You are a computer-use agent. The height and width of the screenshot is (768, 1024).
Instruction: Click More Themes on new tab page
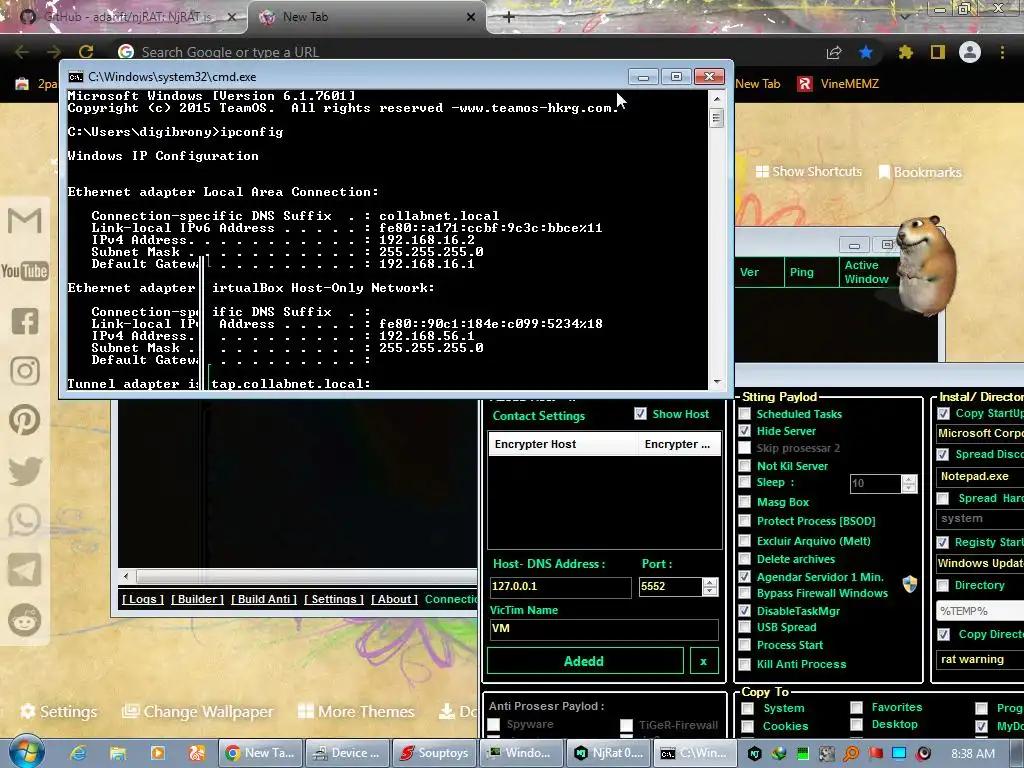tap(356, 711)
